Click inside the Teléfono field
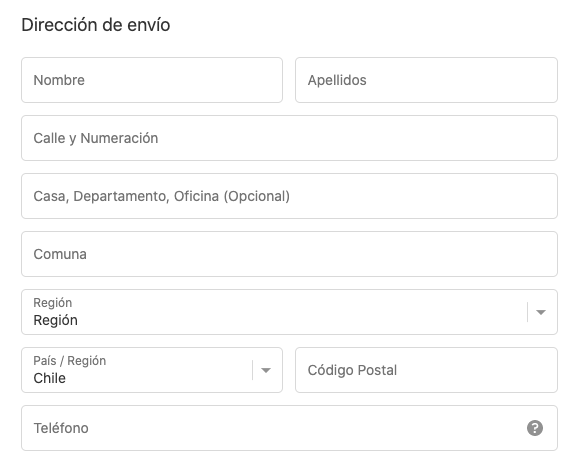 tap(289, 428)
